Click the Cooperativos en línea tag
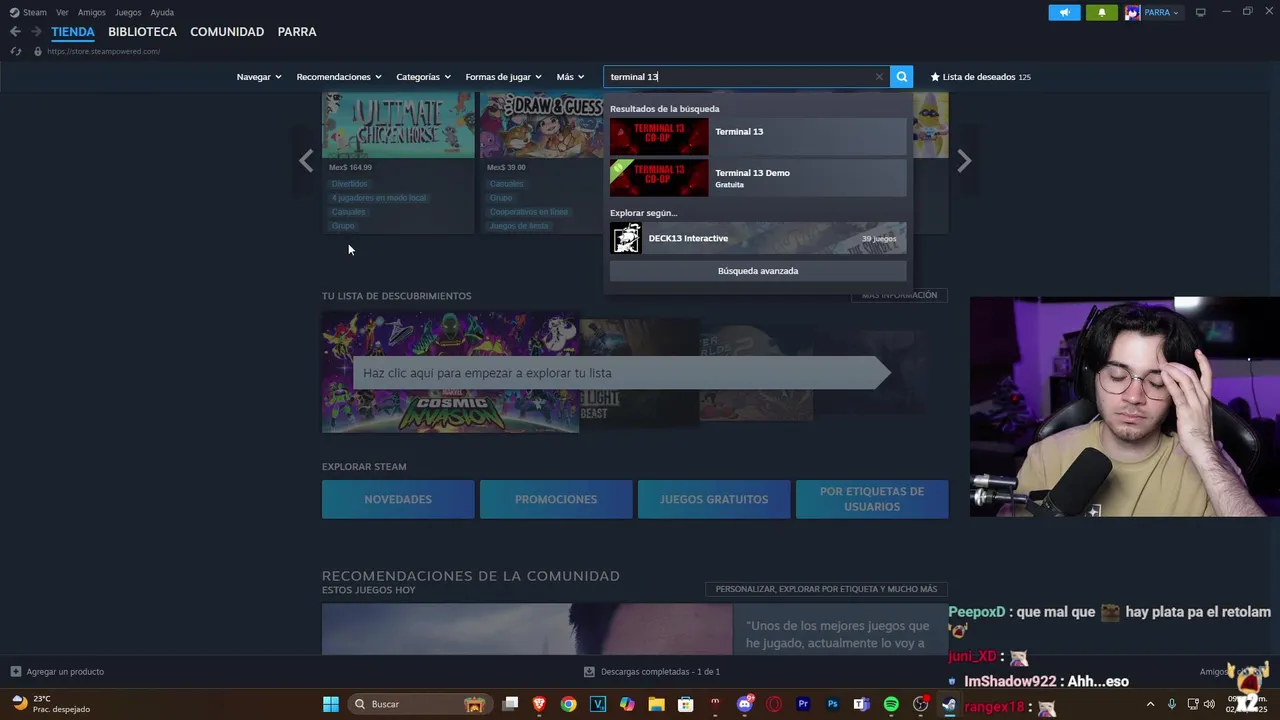 (529, 212)
